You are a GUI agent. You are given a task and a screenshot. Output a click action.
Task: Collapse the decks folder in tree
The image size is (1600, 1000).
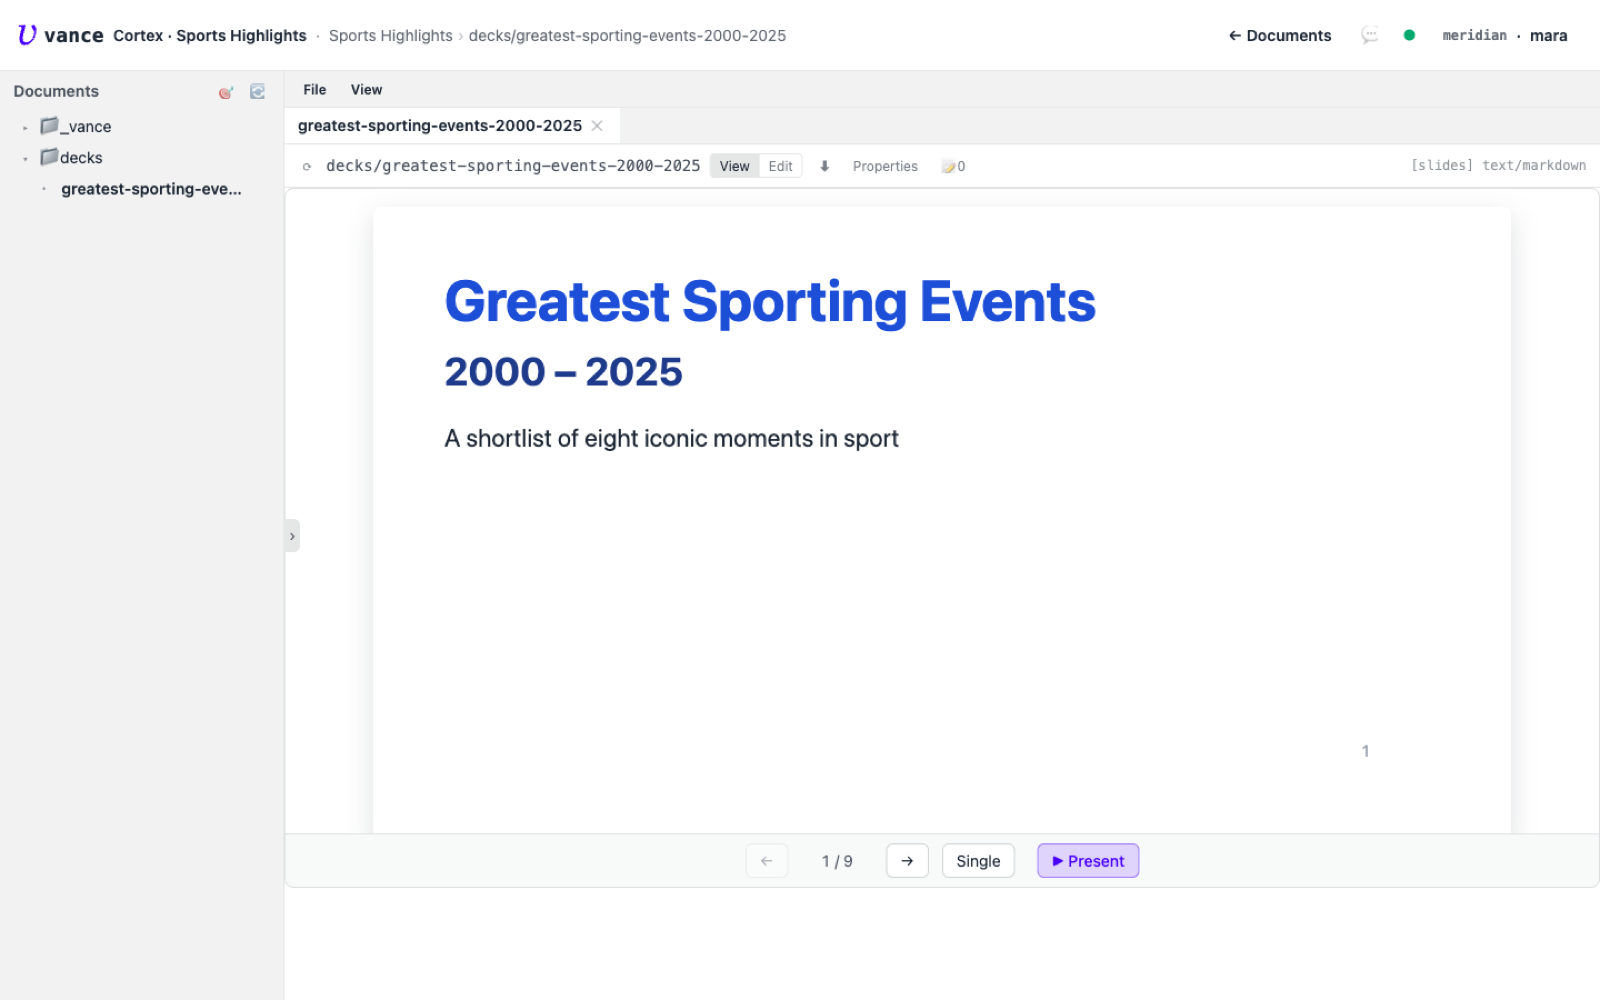(25, 158)
